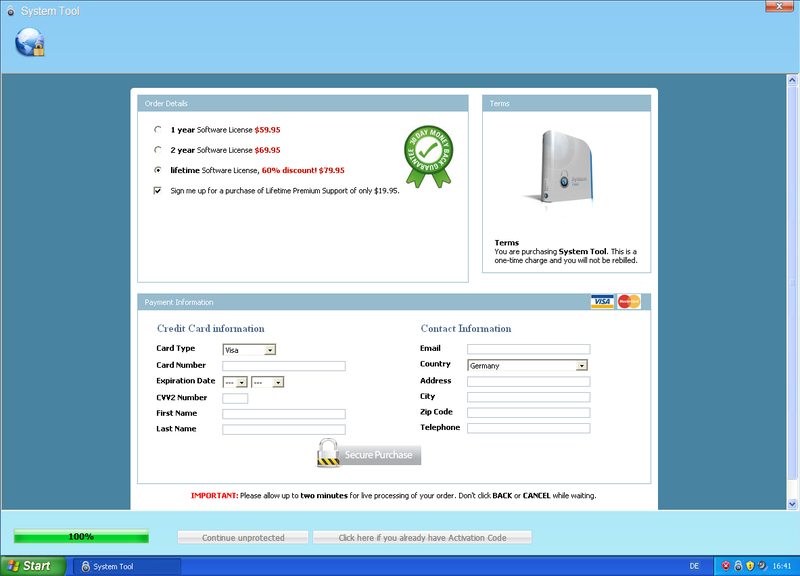
Task: Click the globe with padlock icon
Action: point(30,42)
